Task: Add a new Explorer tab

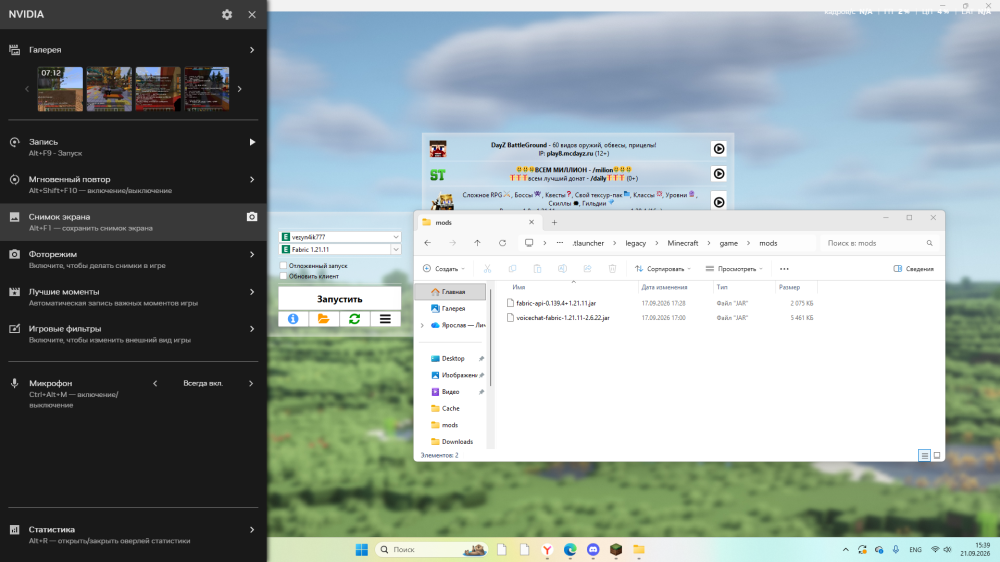Action: click(554, 222)
